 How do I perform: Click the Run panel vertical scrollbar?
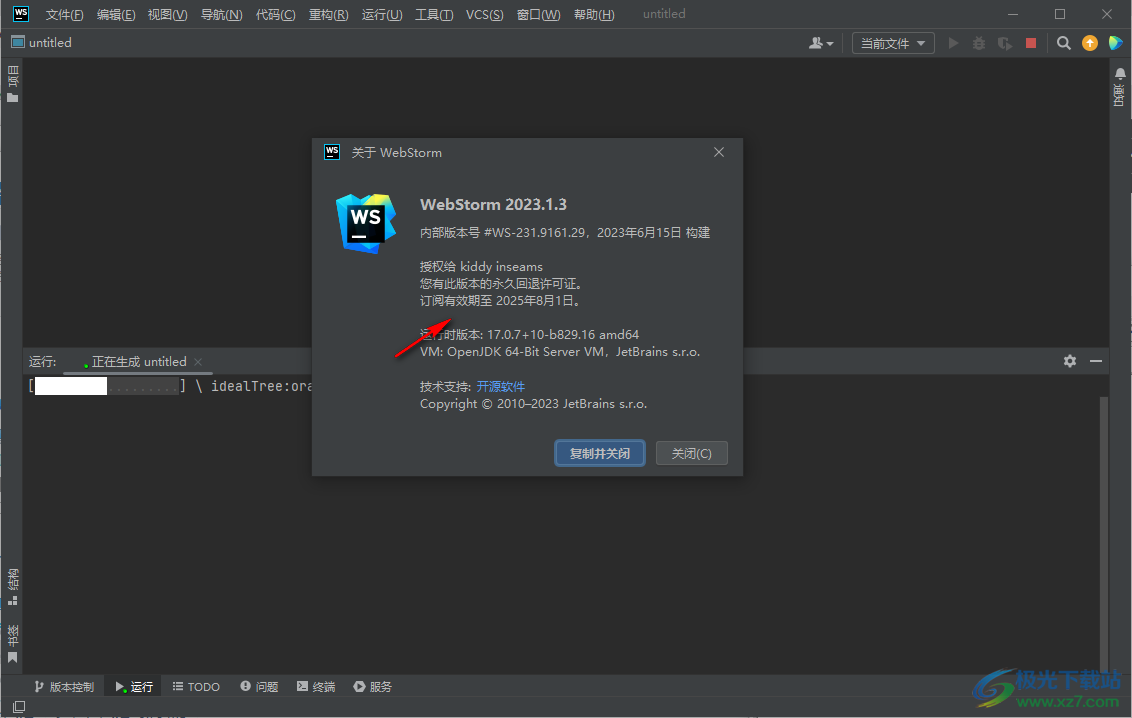click(1103, 533)
